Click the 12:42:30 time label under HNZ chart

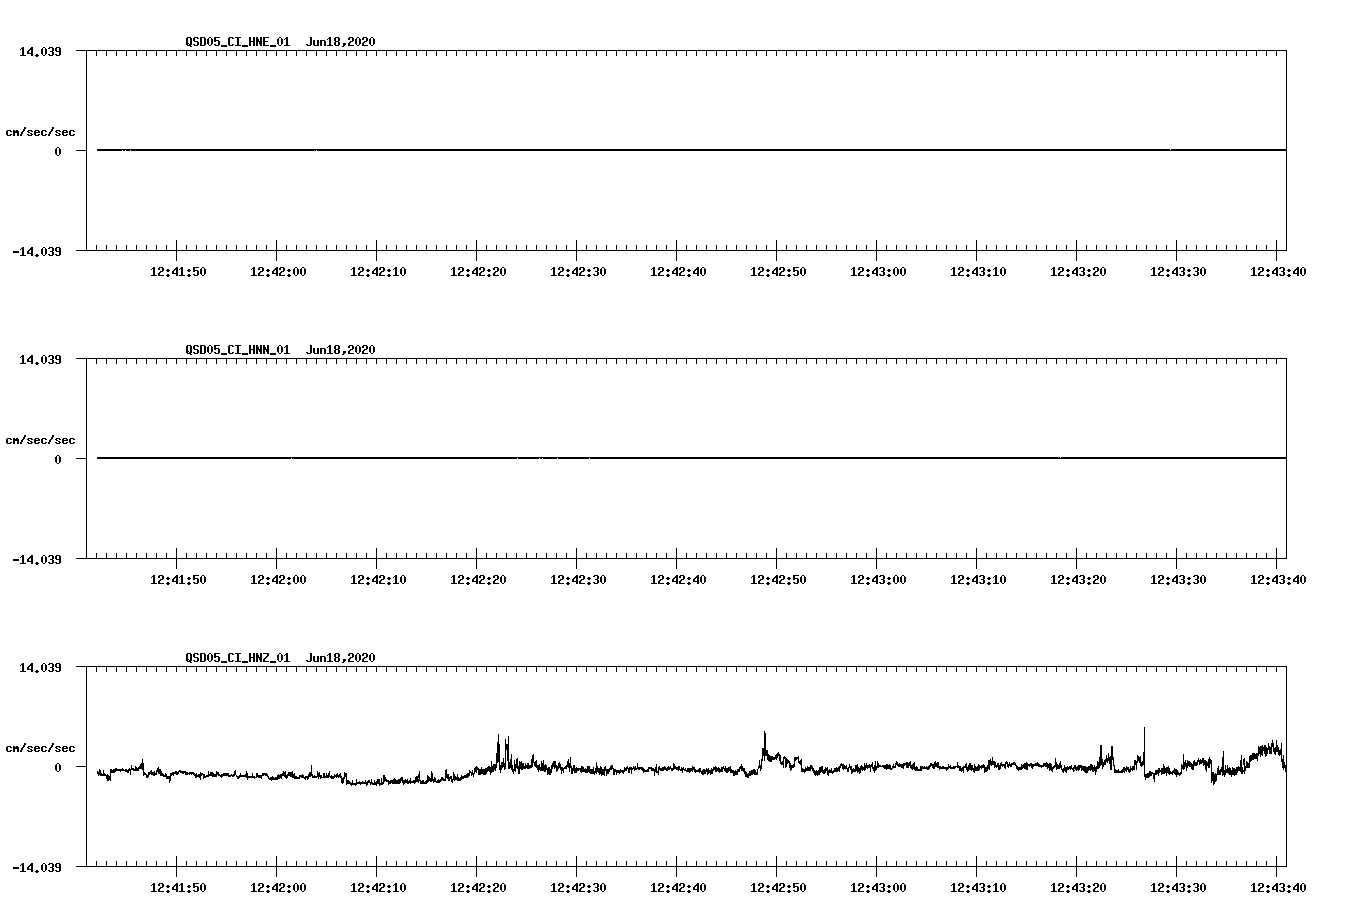pos(578,887)
